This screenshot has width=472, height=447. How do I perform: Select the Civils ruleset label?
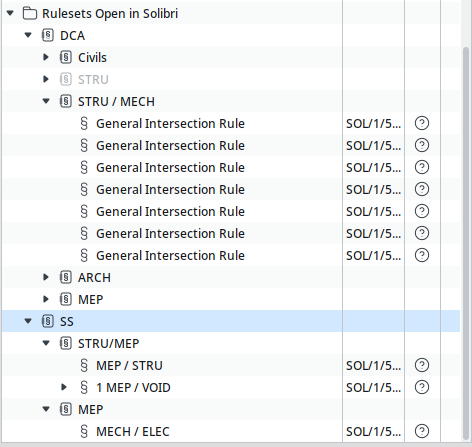pos(92,58)
